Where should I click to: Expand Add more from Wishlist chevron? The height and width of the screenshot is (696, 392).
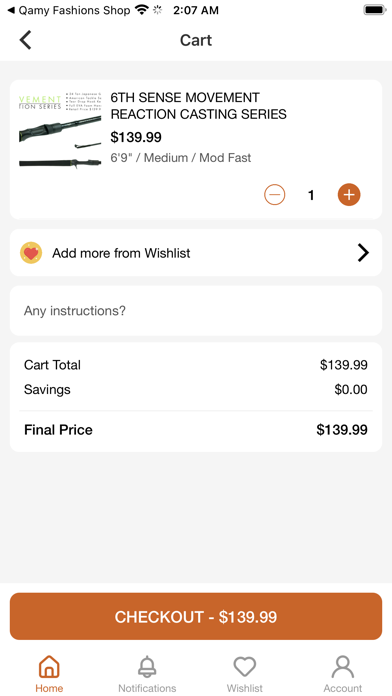pyautogui.click(x=363, y=253)
